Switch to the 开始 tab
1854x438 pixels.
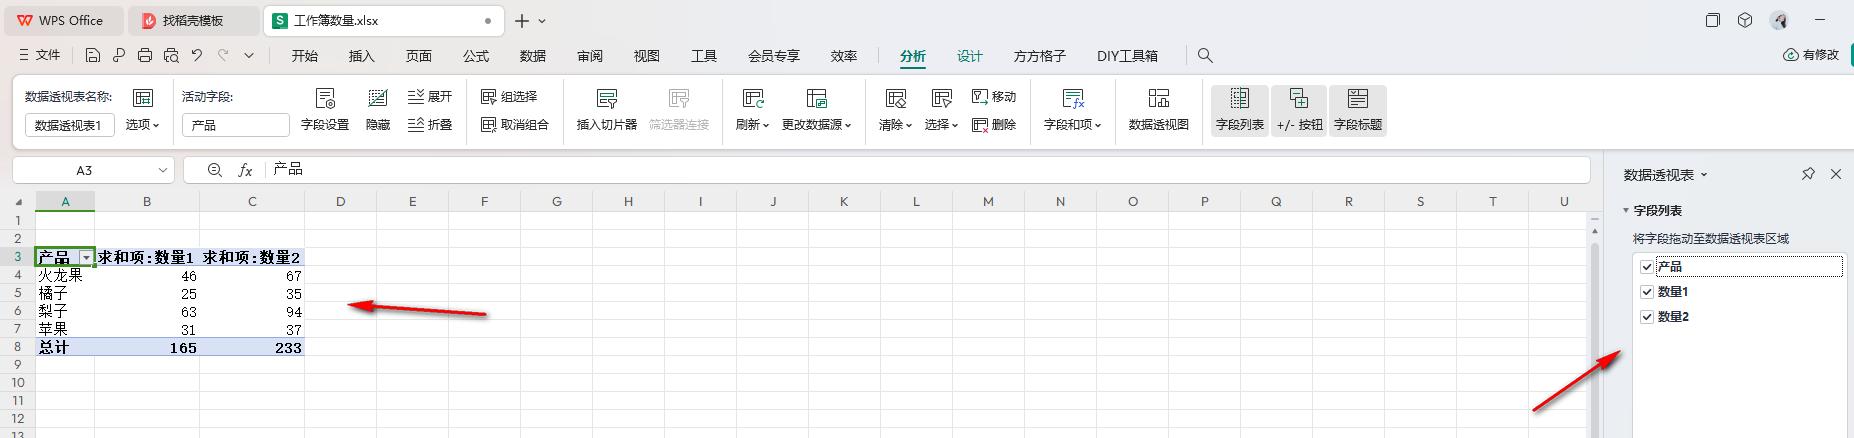click(305, 56)
